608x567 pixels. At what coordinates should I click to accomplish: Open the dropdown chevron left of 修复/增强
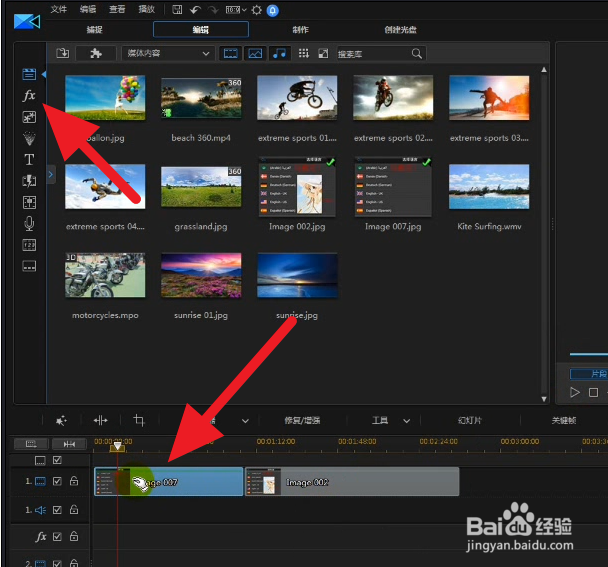245,421
